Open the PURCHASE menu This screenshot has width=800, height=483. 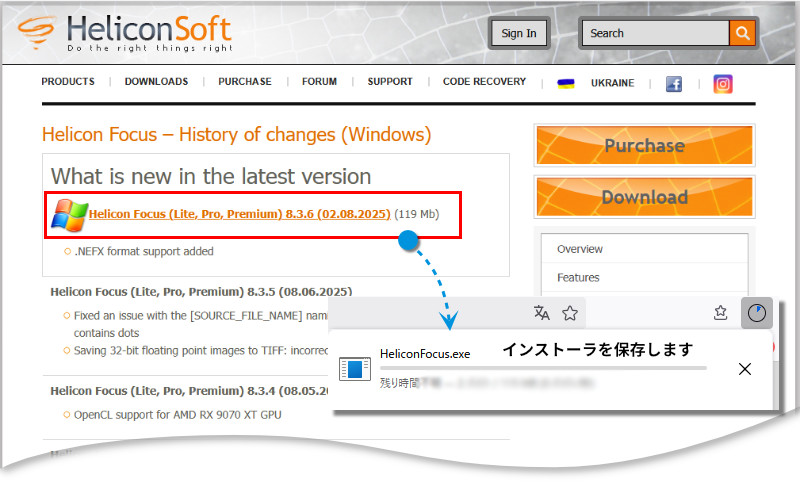[x=245, y=82]
